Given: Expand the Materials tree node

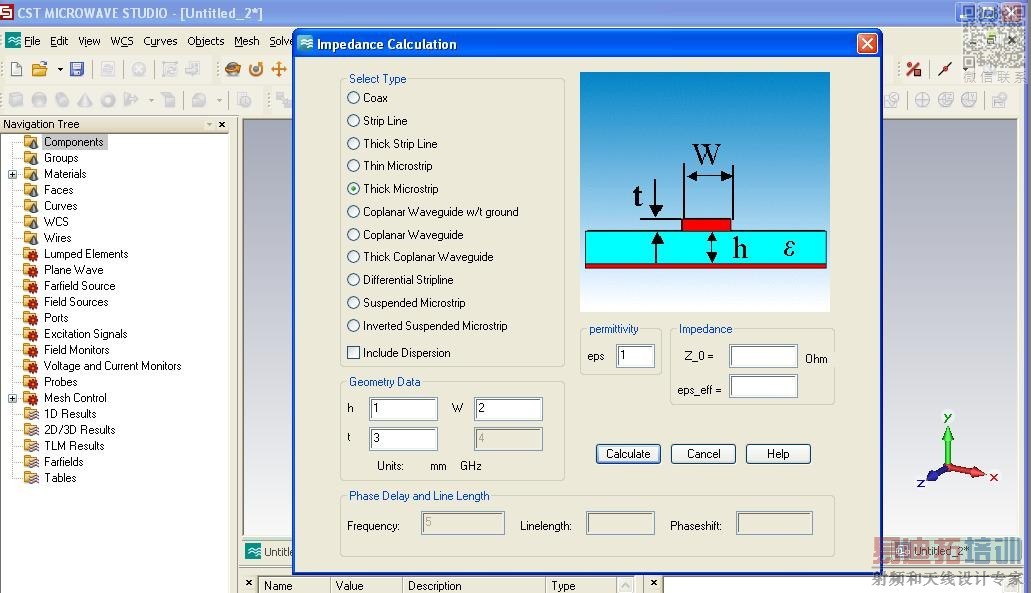Looking at the screenshot, I should pyautogui.click(x=12, y=174).
